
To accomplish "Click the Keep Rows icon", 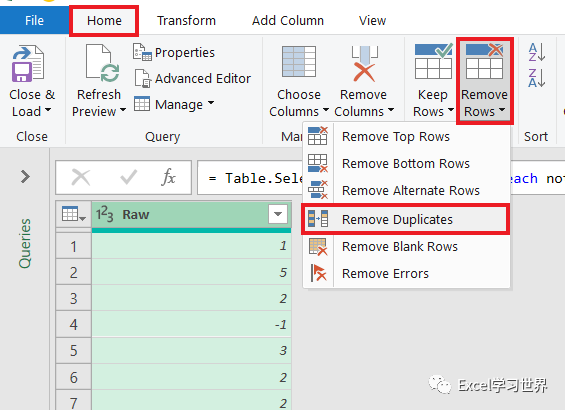I will 433,61.
